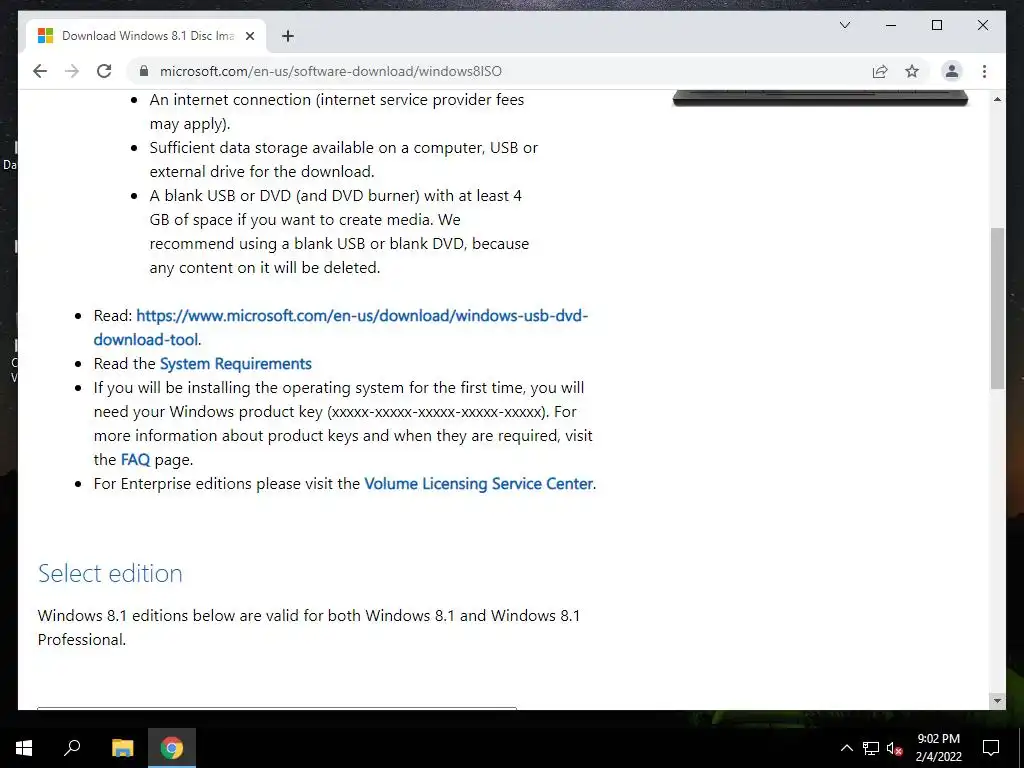Visit the FAQ page link

pyautogui.click(x=135, y=460)
